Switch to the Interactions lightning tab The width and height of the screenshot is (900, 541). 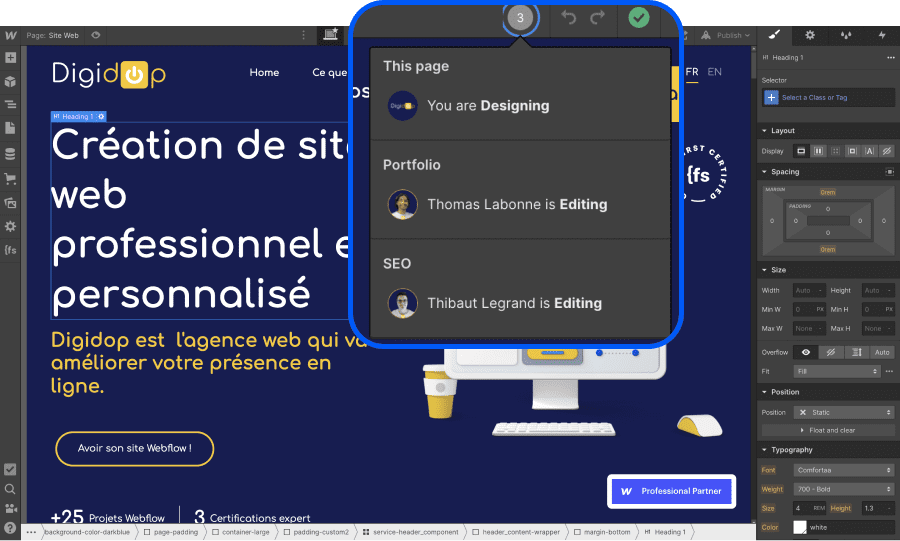(x=882, y=35)
